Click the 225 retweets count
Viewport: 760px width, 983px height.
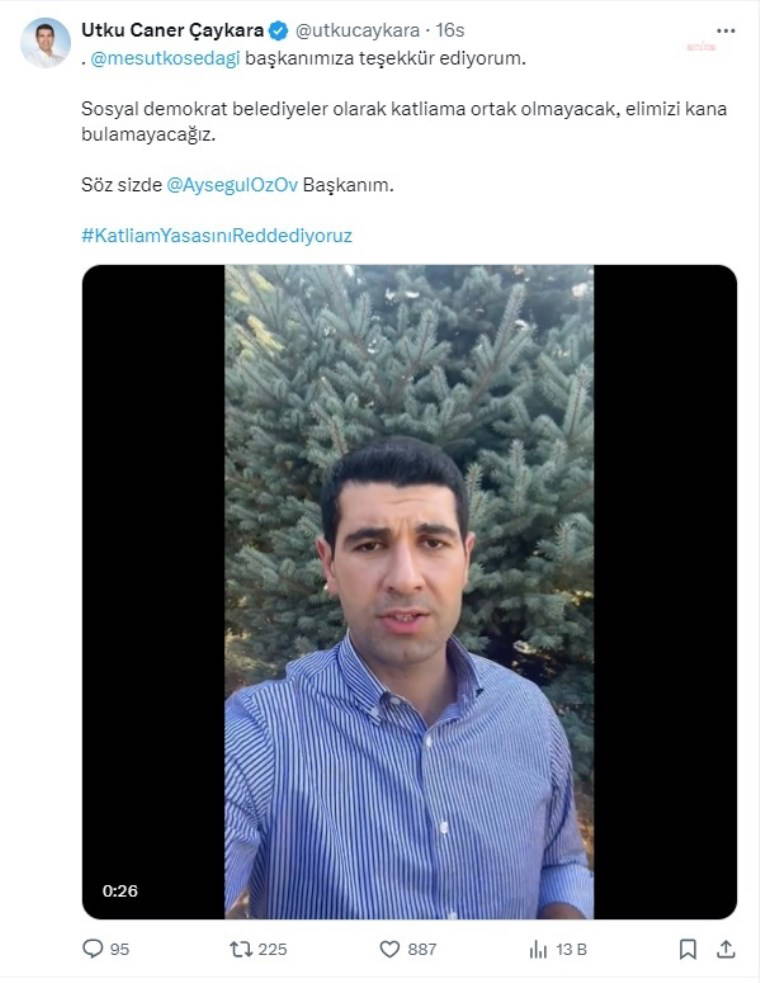pos(272,949)
